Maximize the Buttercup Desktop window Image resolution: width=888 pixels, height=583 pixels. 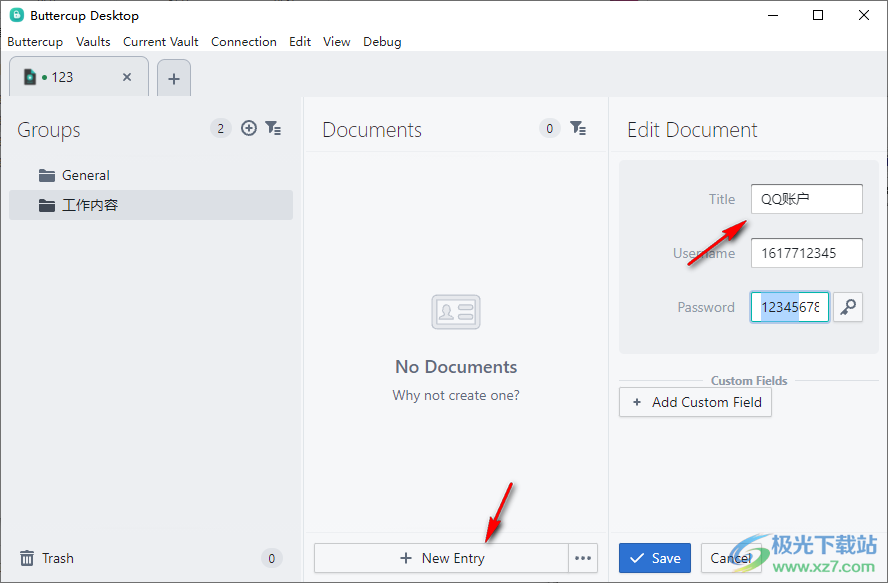[x=818, y=15]
